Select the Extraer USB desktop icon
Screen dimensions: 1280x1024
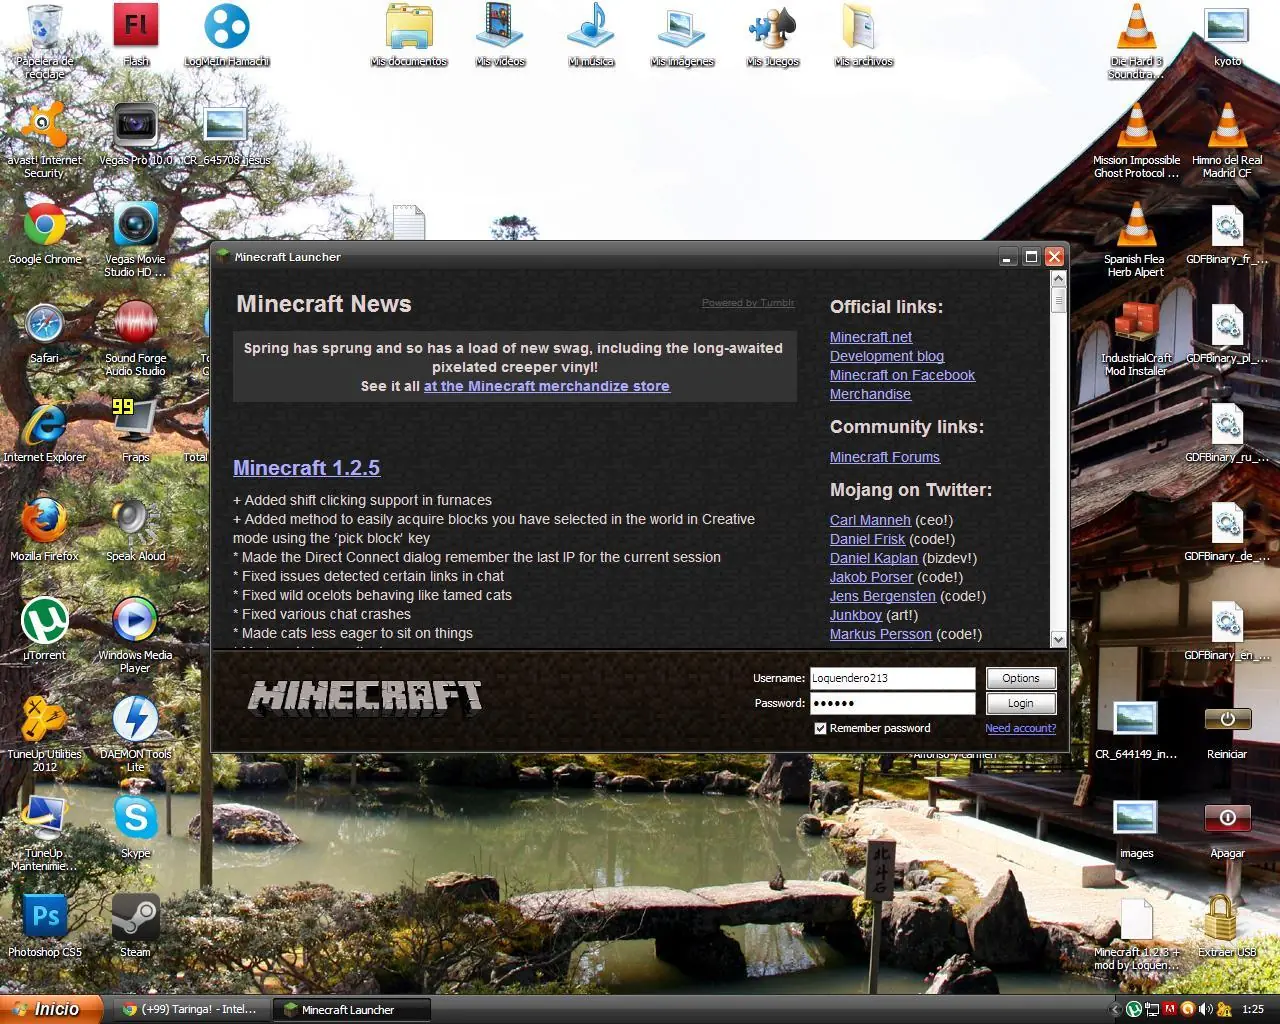[x=1227, y=926]
